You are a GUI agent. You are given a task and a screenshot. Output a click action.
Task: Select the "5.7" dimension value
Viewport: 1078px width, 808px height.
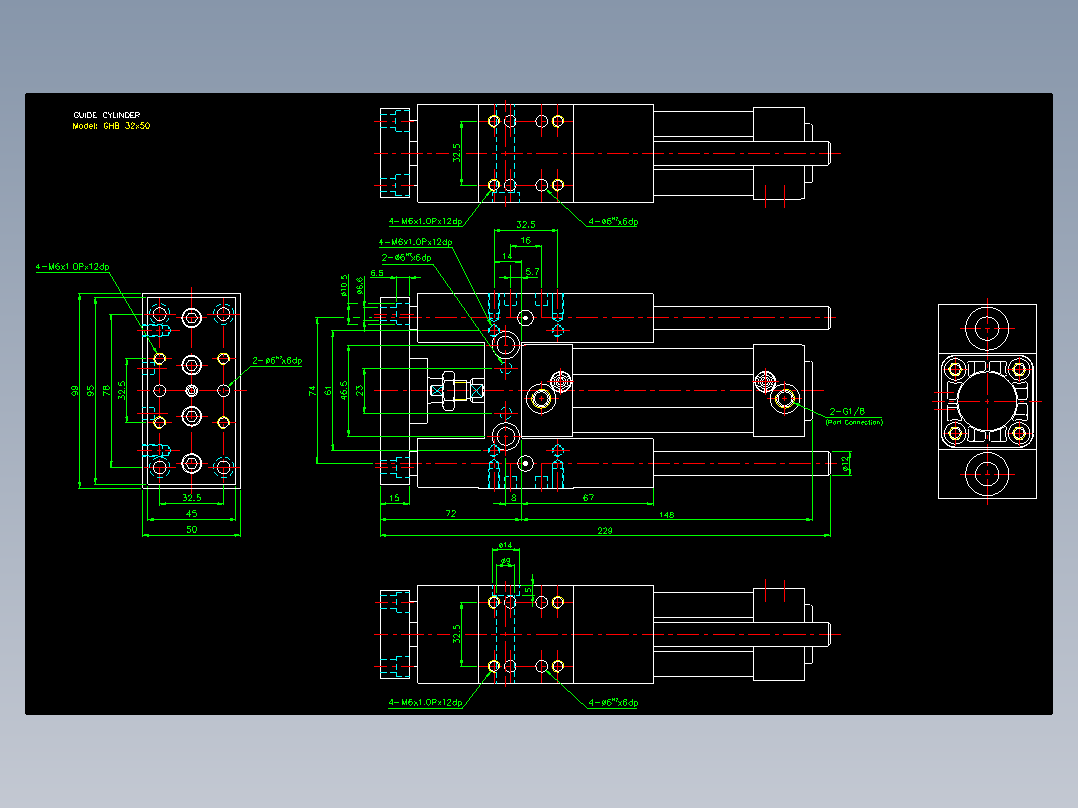coord(532,272)
